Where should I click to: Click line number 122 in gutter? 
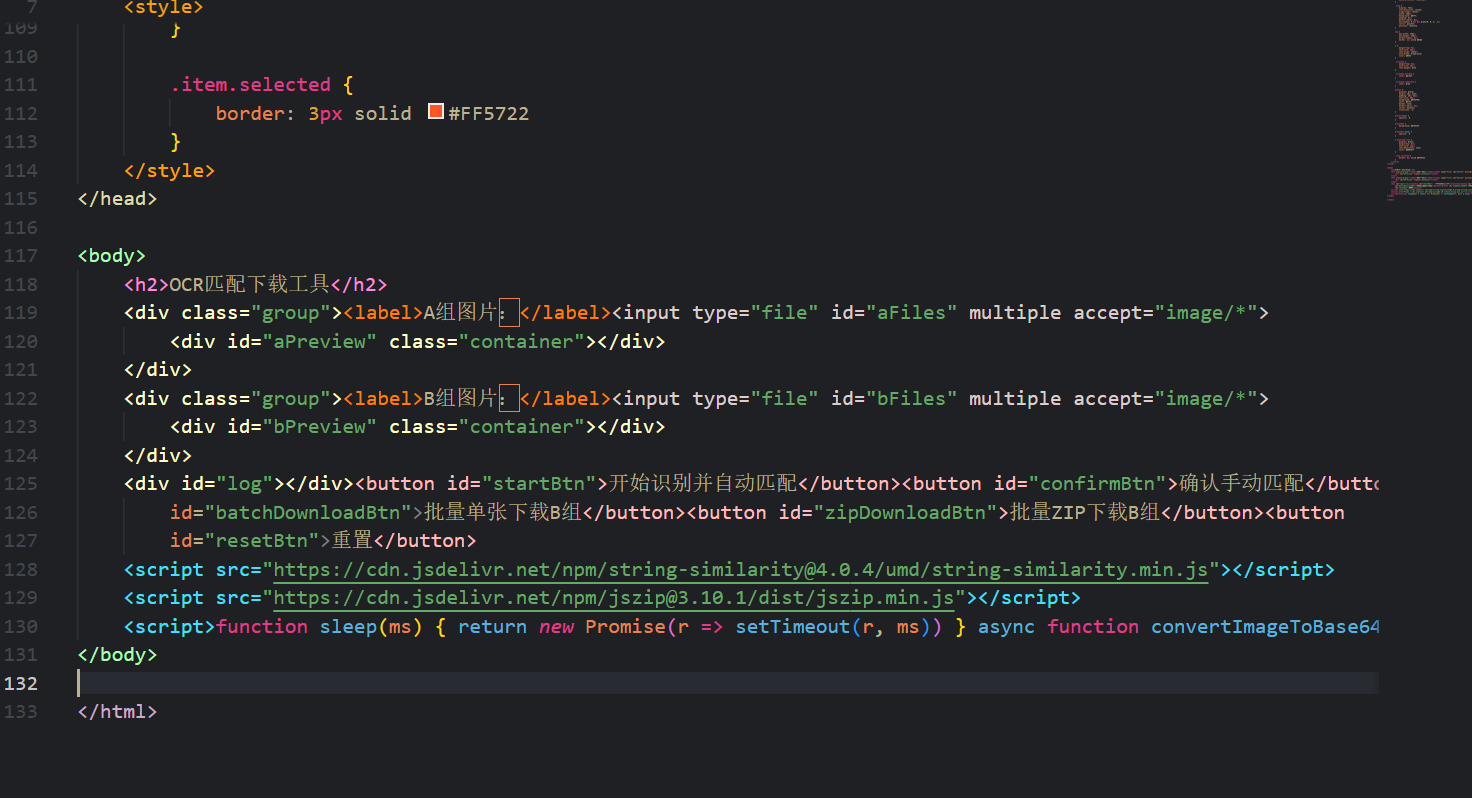pos(20,399)
